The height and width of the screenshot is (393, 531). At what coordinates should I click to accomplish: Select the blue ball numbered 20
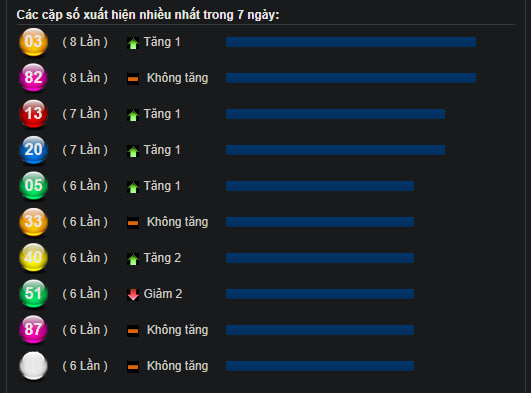(33, 150)
